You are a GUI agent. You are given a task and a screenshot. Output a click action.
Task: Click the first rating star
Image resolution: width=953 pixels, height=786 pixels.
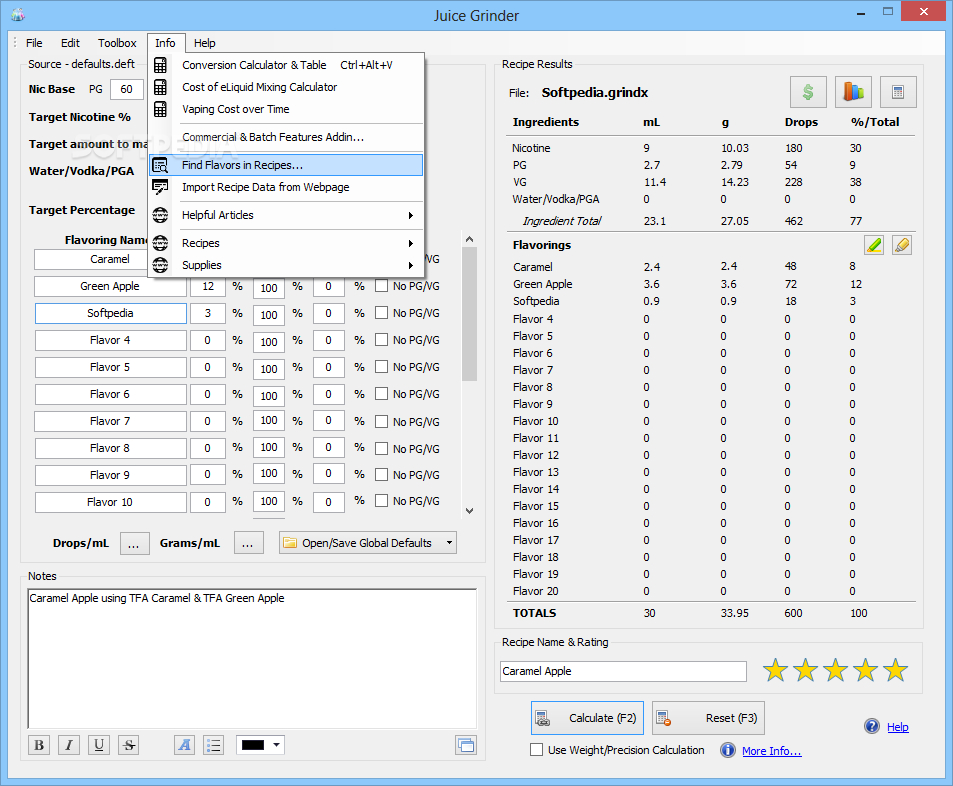[x=776, y=670]
